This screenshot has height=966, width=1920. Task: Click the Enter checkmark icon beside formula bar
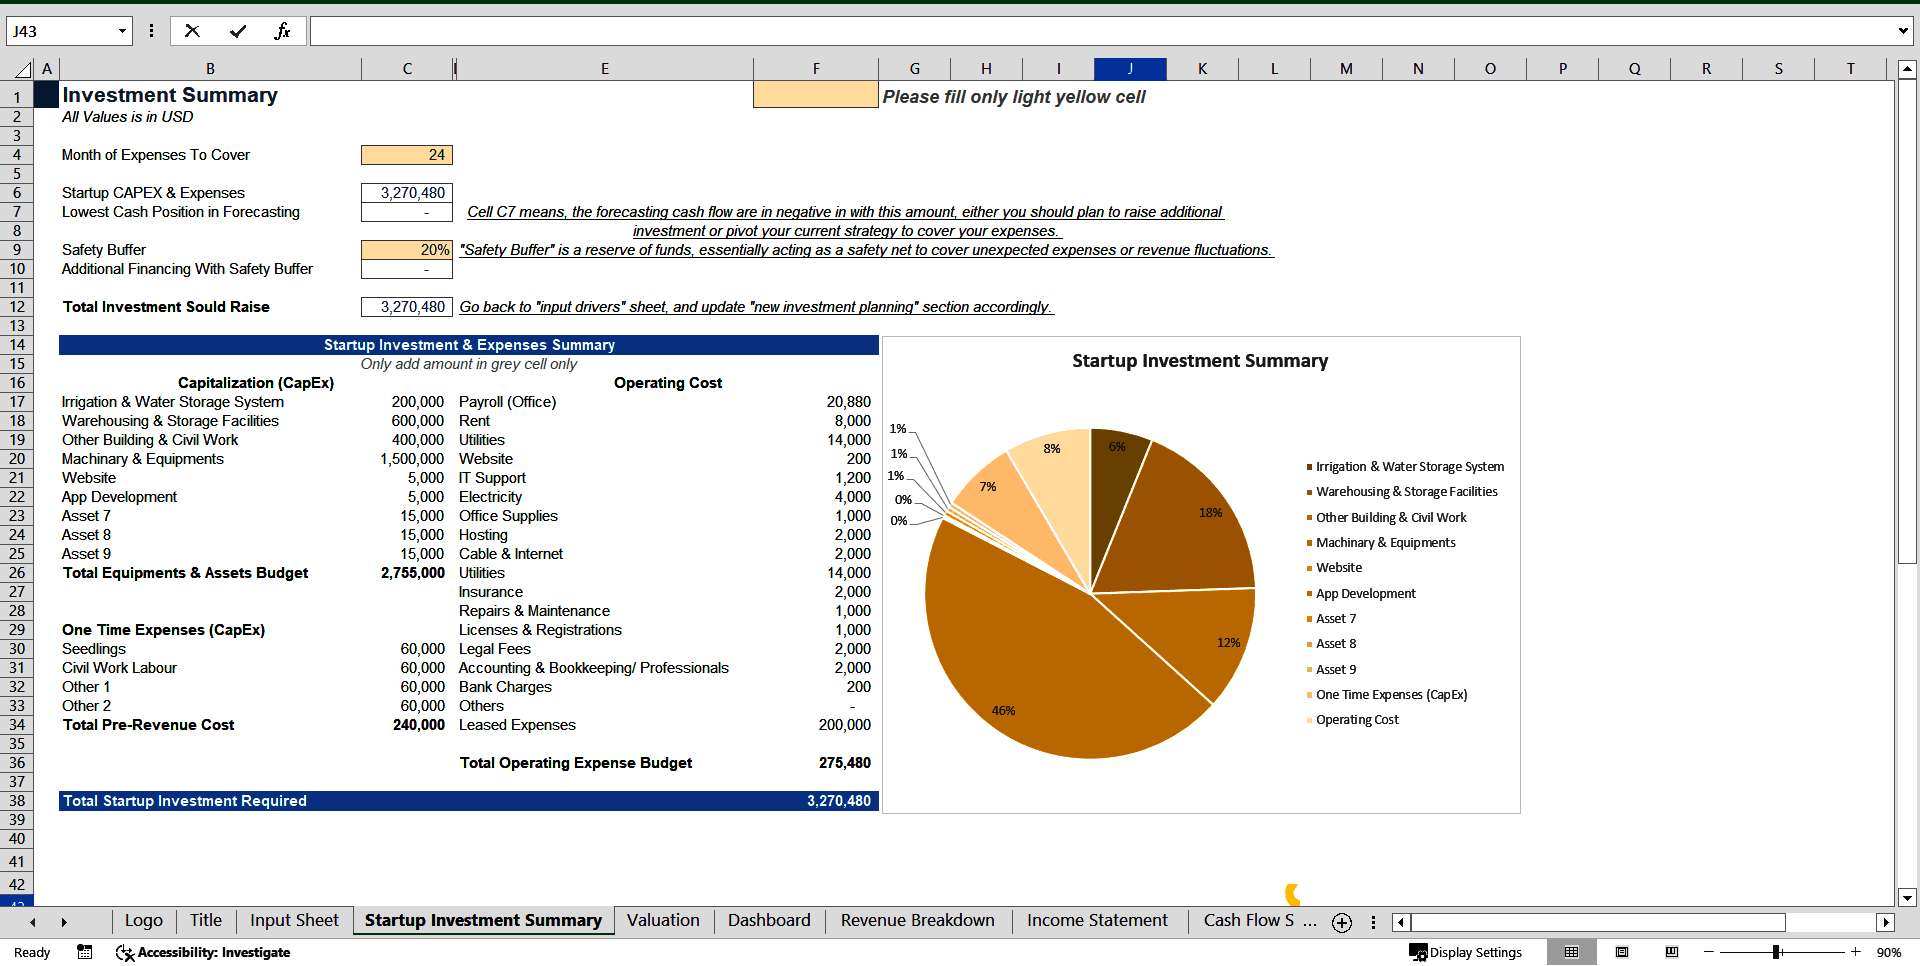(x=237, y=30)
